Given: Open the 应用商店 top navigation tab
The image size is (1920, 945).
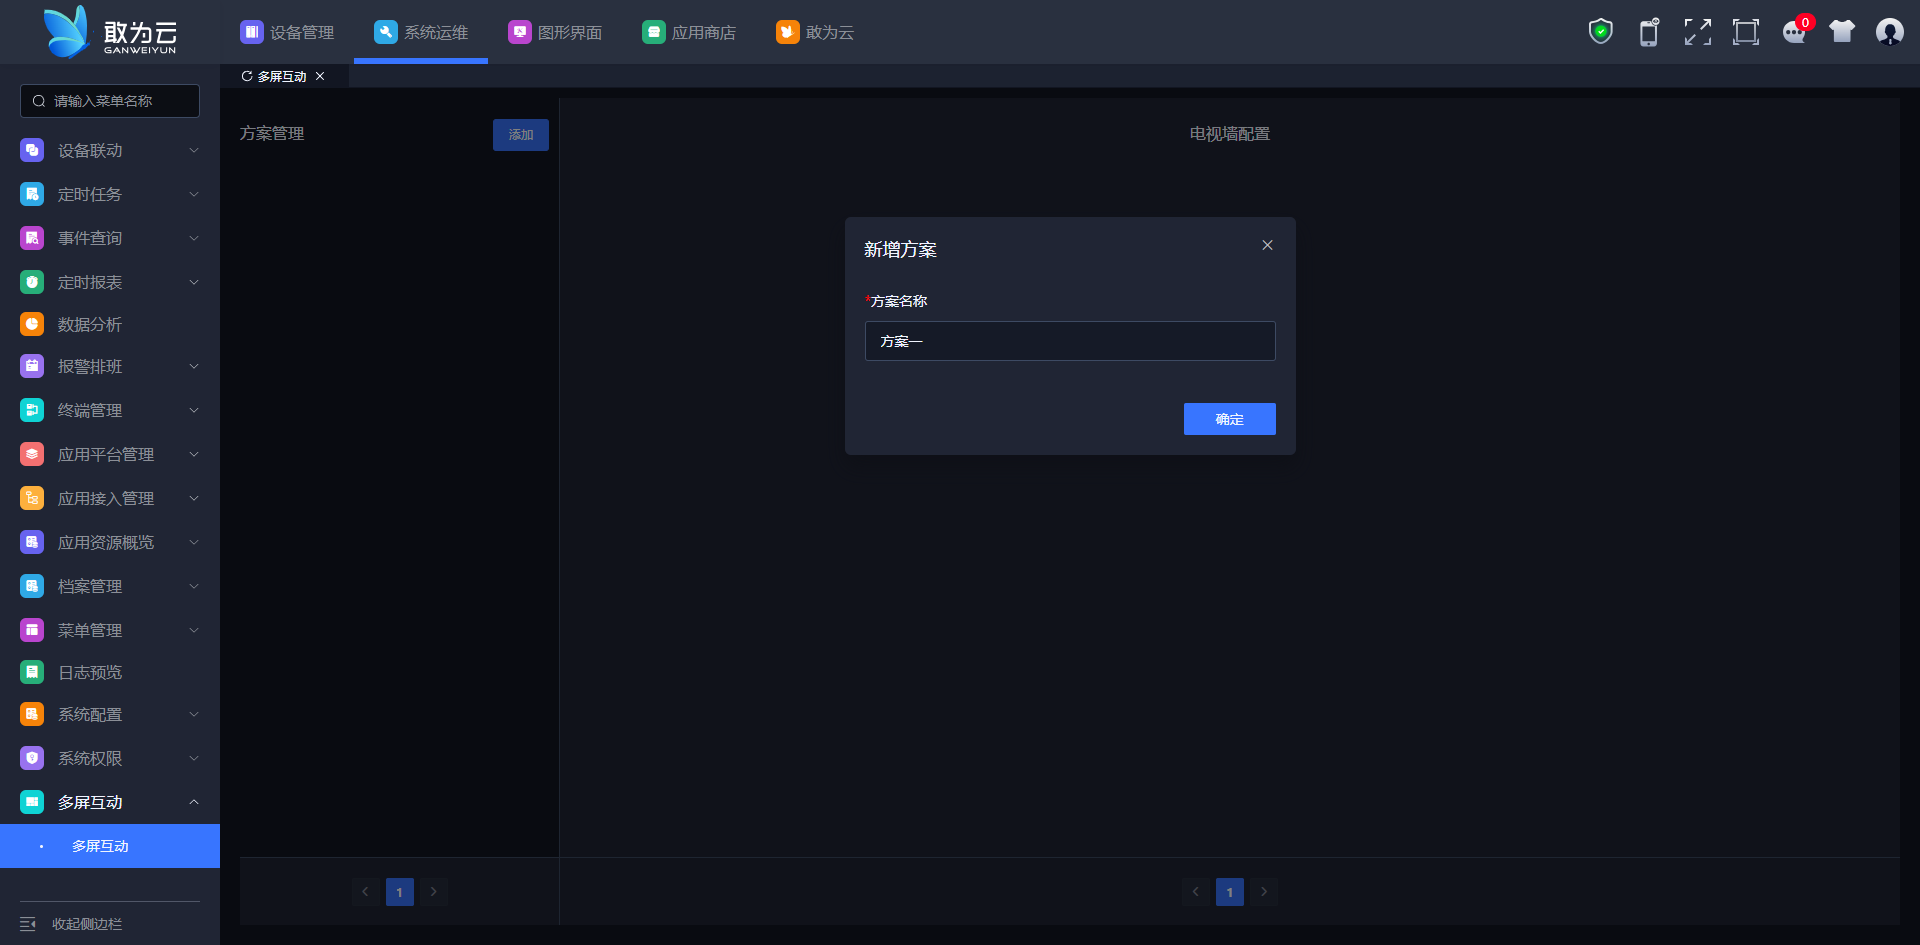Looking at the screenshot, I should [689, 32].
